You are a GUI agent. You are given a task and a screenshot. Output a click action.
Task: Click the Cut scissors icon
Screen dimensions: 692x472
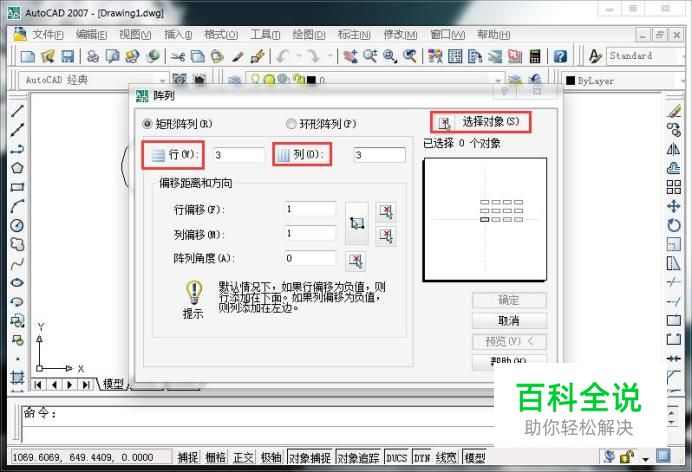(x=178, y=56)
